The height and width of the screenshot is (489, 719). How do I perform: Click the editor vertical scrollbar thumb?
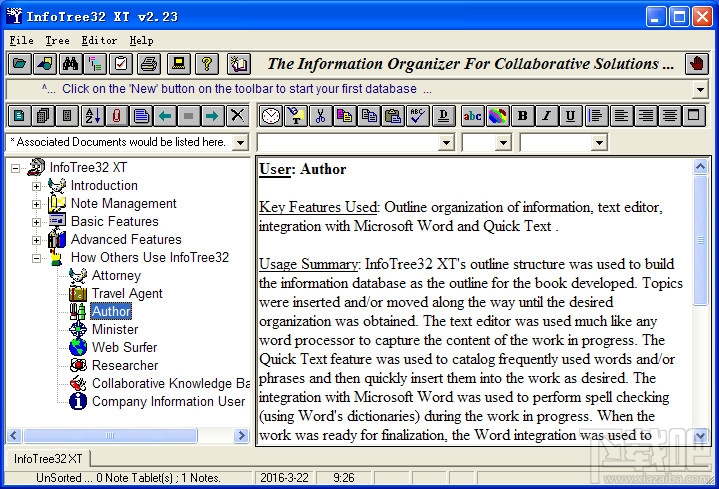[700, 239]
